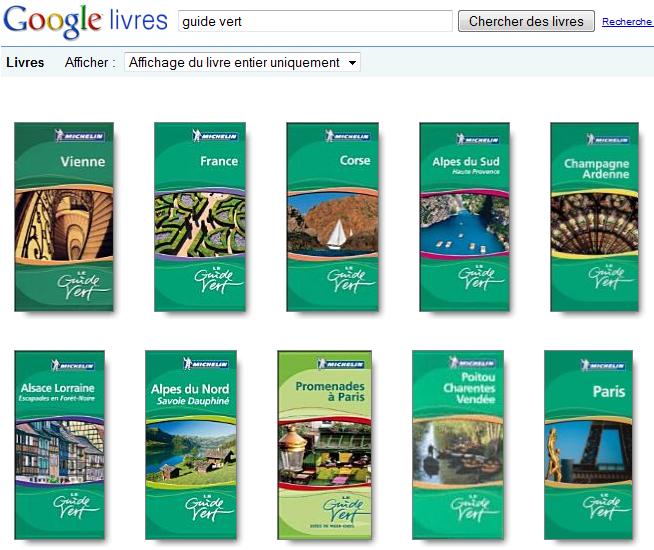The width and height of the screenshot is (654, 550).
Task: Open the Recherche advanced search link
Action: 627,21
